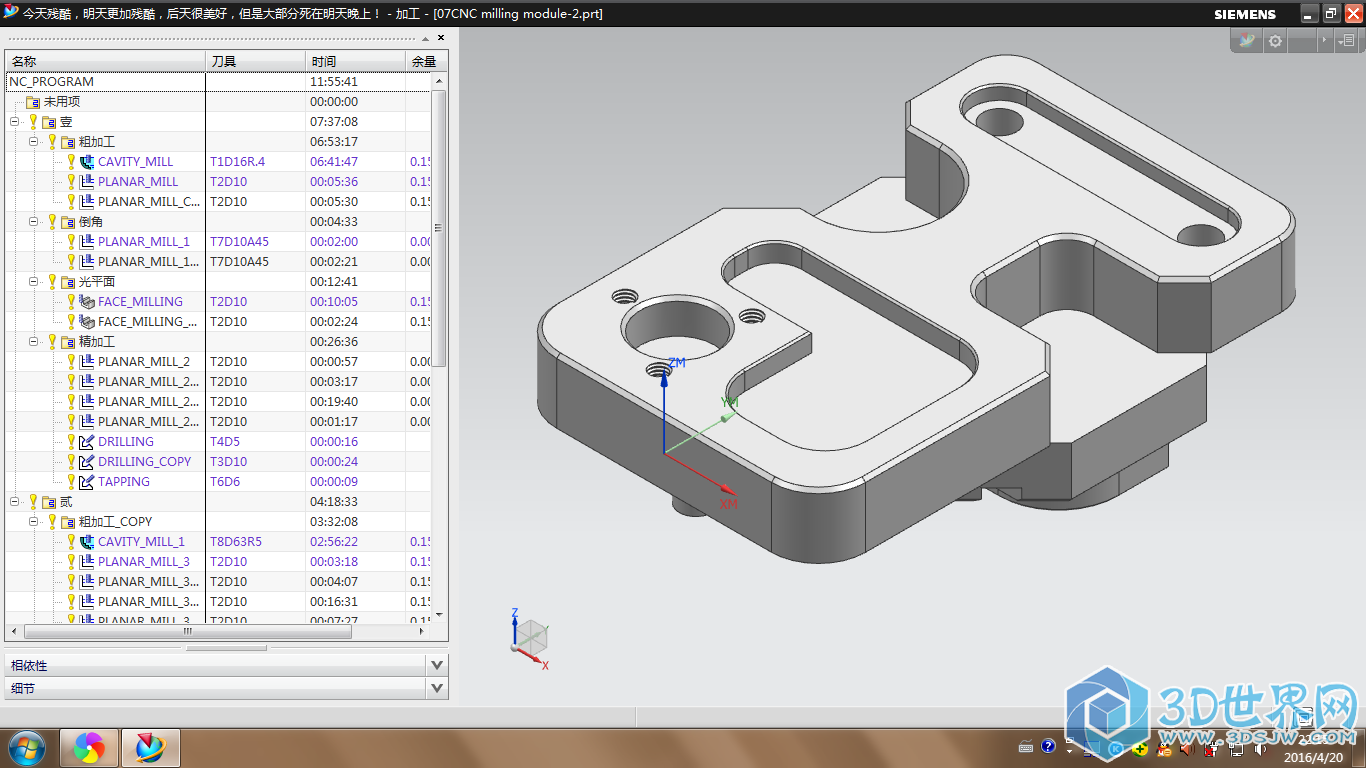
Task: Collapse the 光平面 group
Action: 33,281
